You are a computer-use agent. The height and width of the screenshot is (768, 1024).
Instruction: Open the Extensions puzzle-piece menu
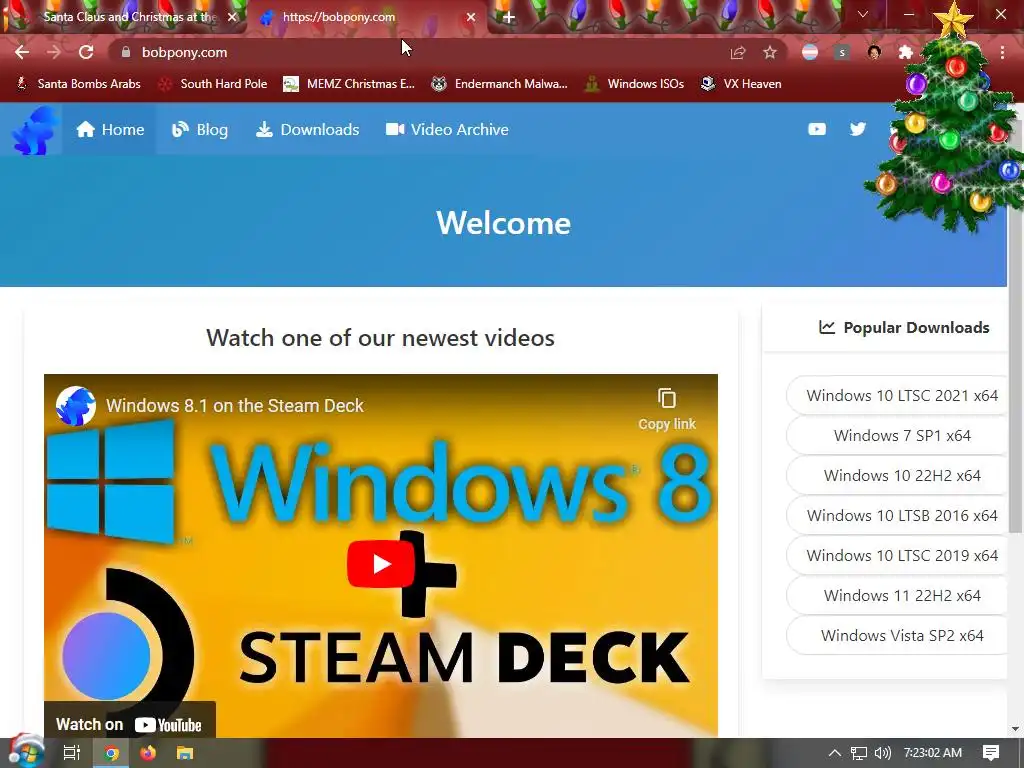click(x=905, y=52)
